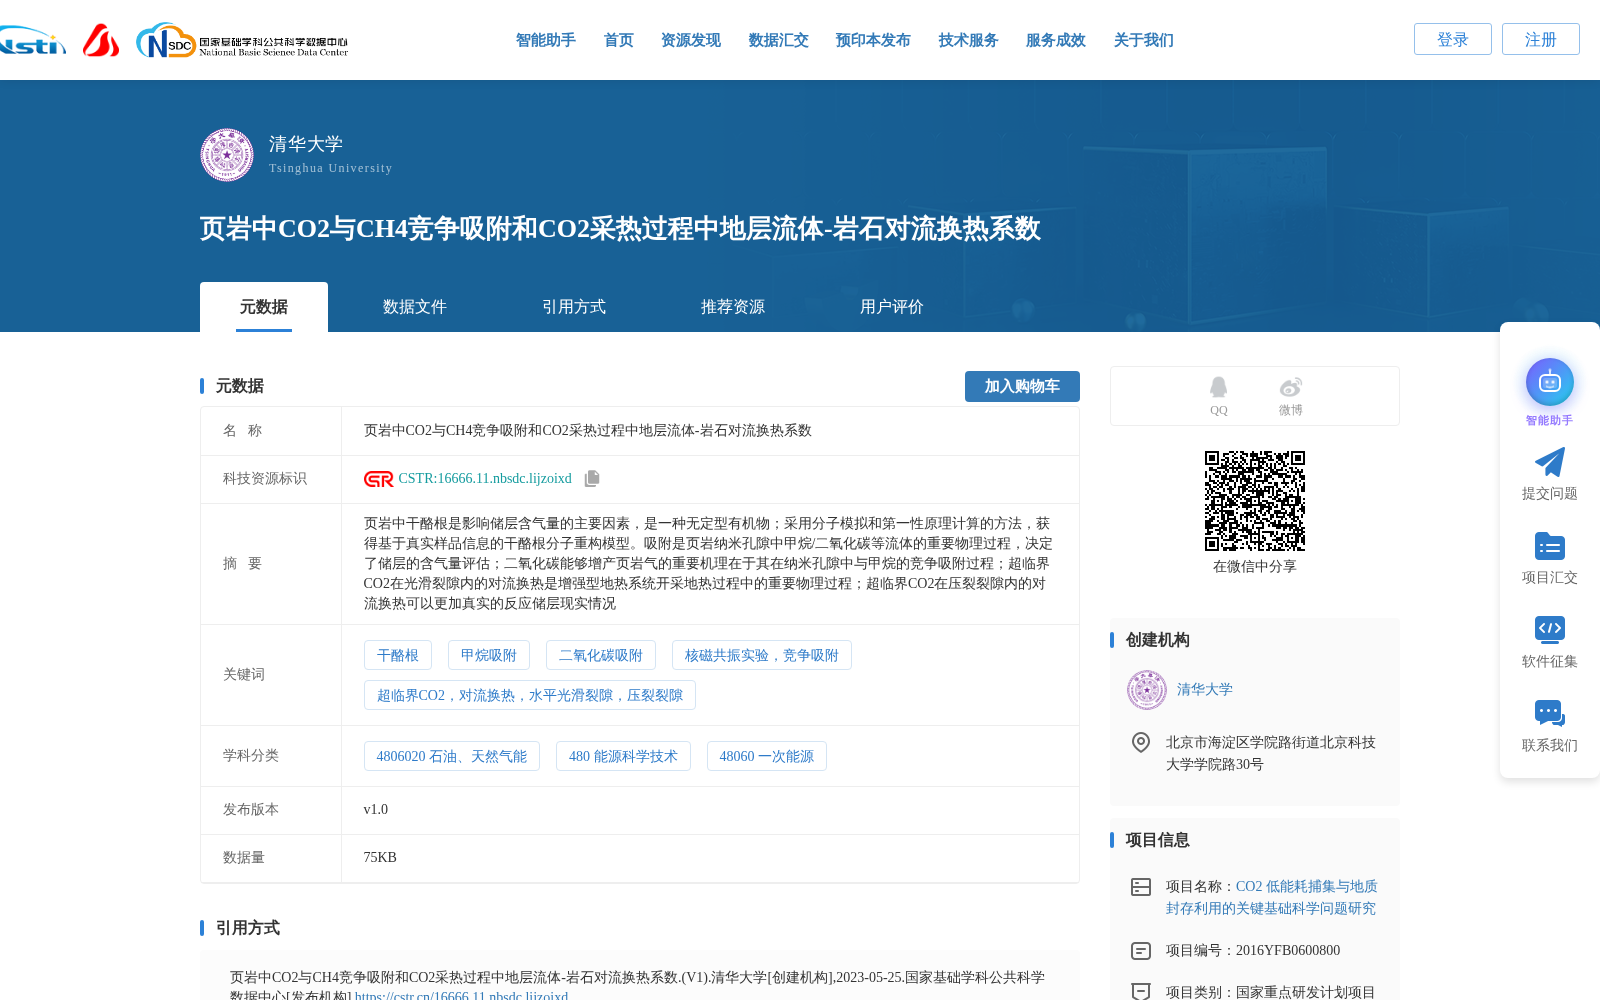
Task: Click the 登录 login button
Action: 1453,39
